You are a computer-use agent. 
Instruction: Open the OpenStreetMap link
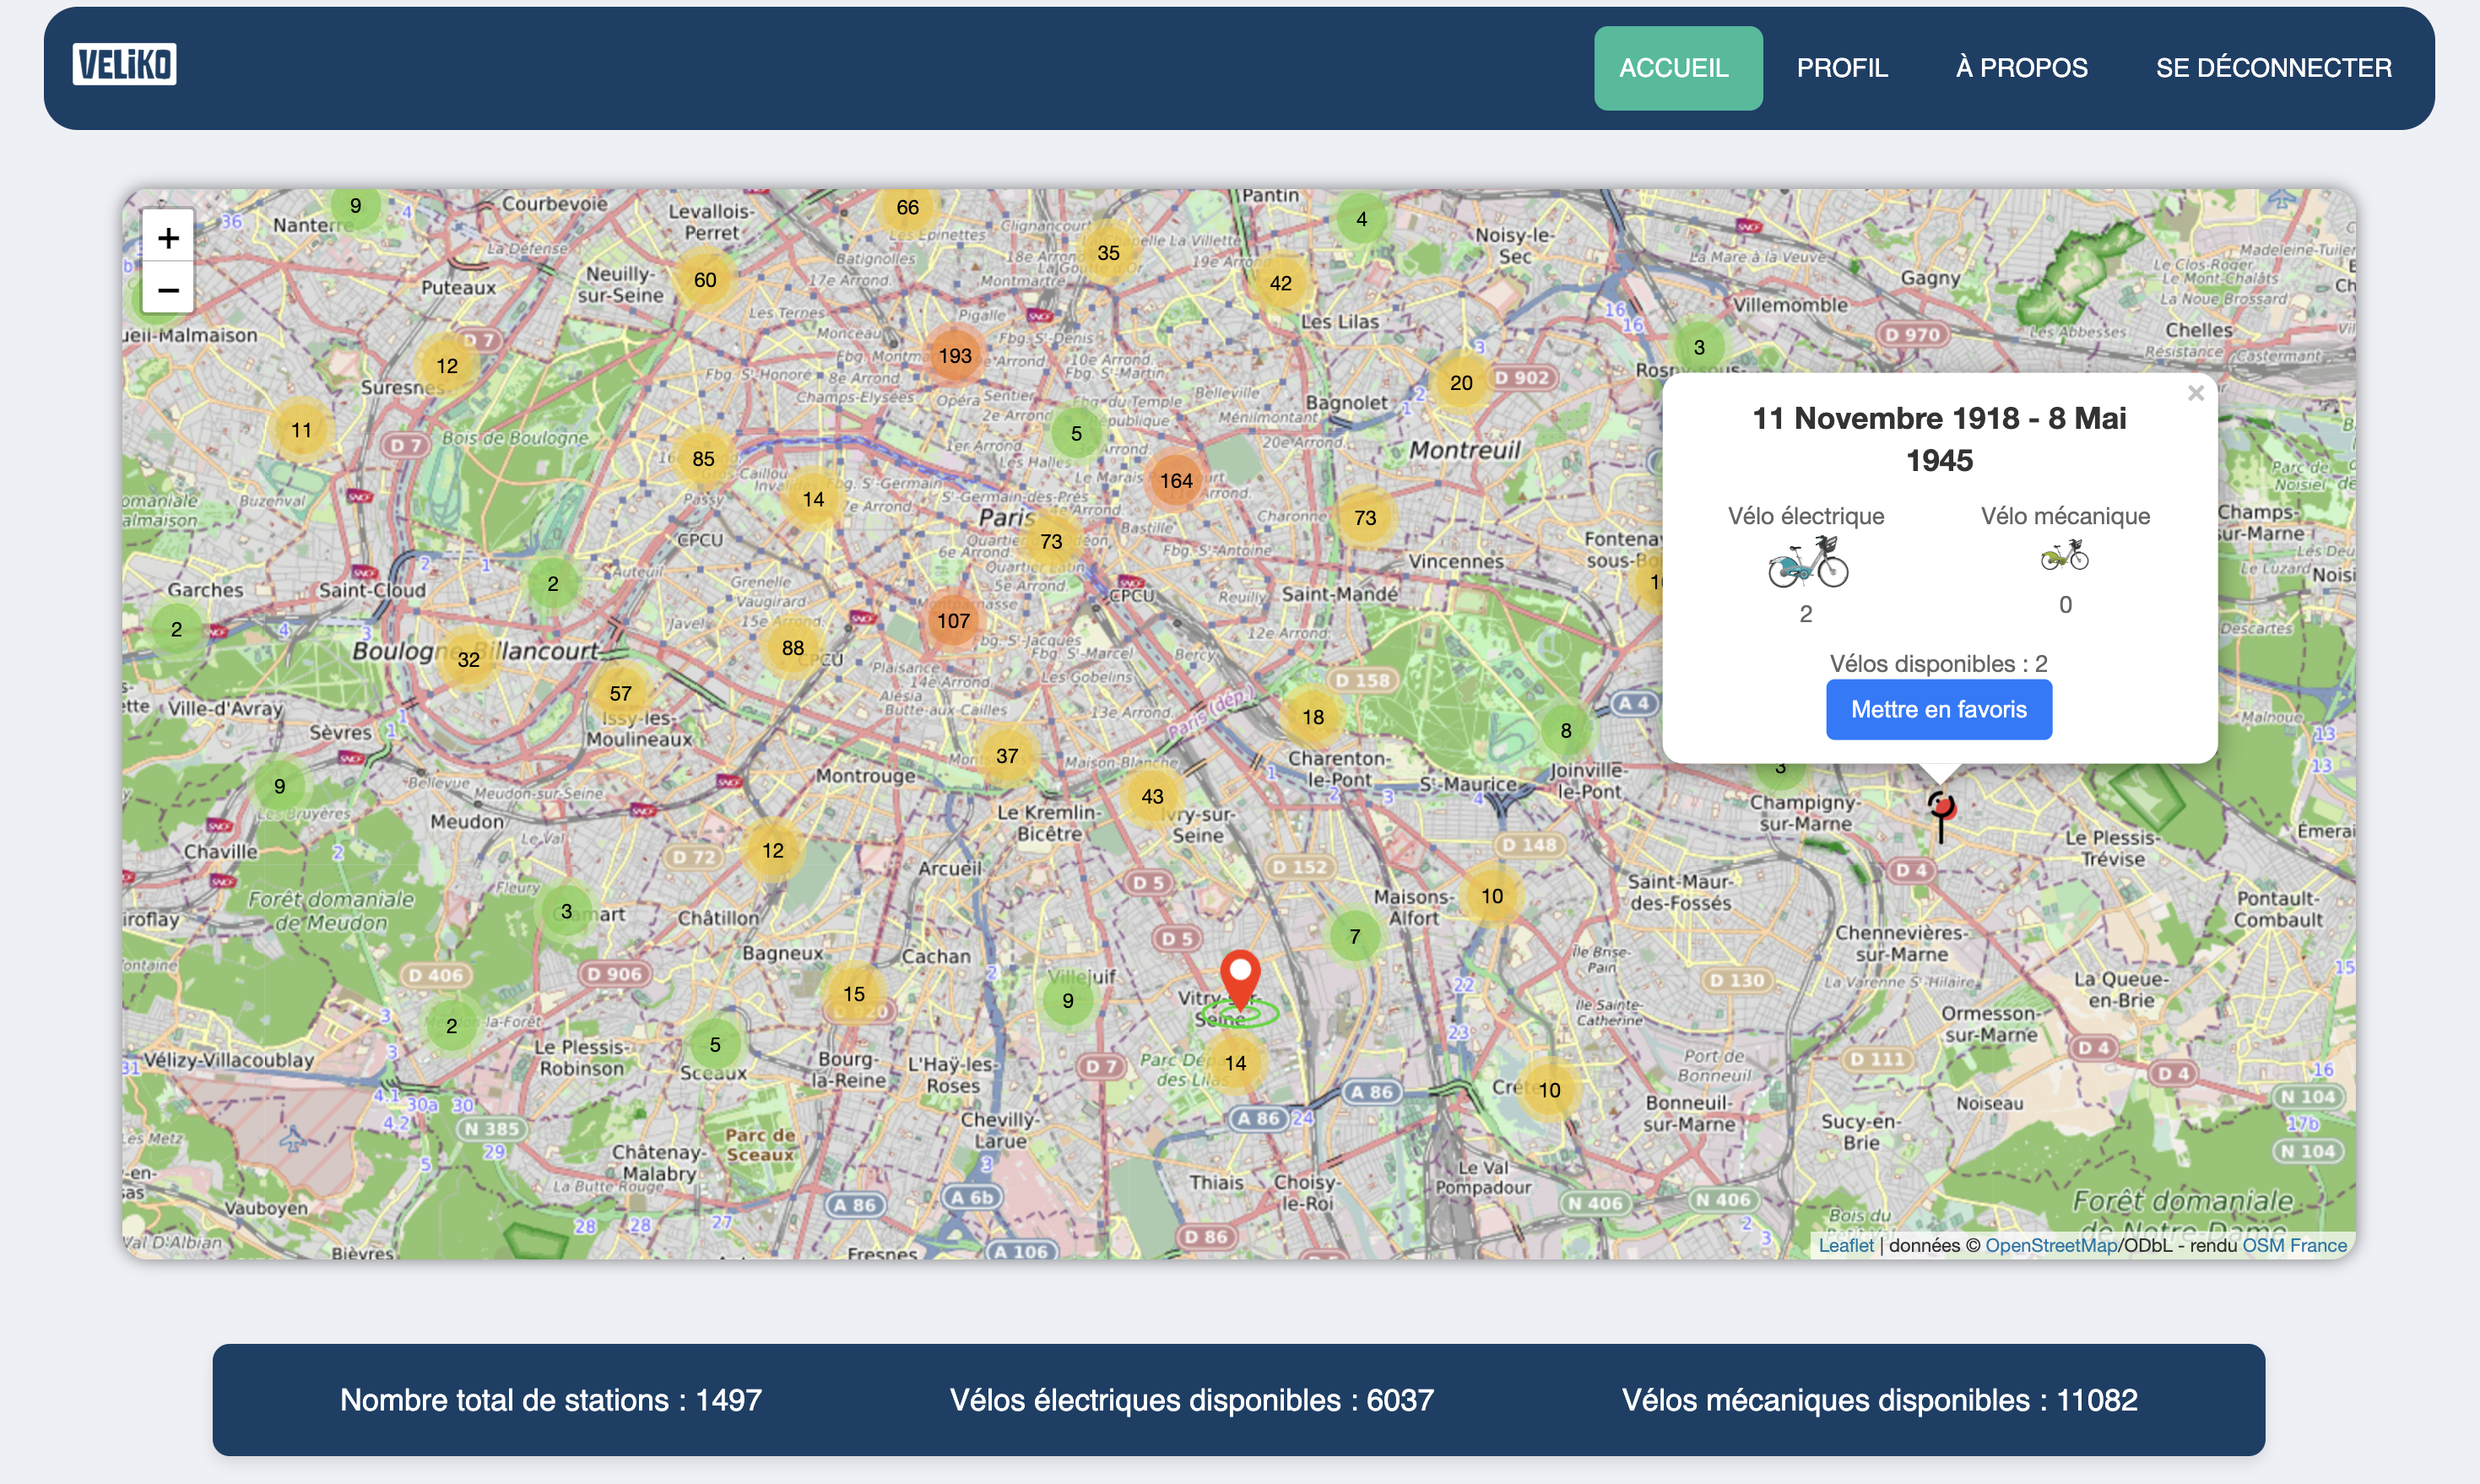click(x=2050, y=1245)
